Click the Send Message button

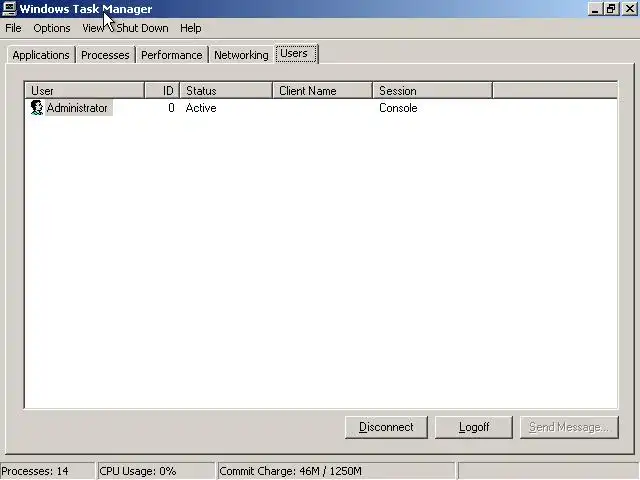pyautogui.click(x=569, y=427)
